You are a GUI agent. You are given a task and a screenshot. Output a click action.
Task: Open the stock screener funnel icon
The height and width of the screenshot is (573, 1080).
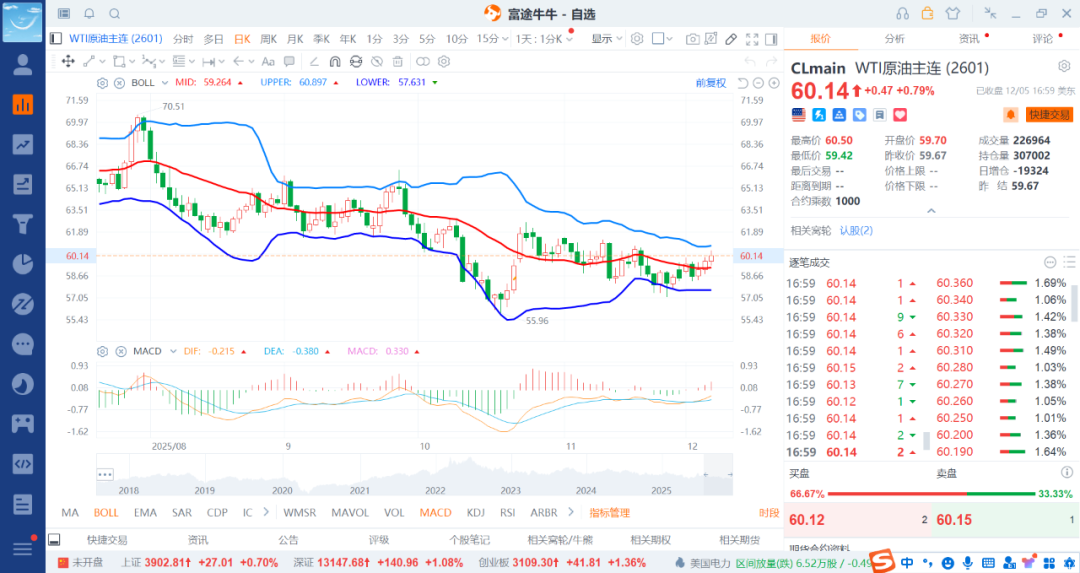click(x=23, y=224)
